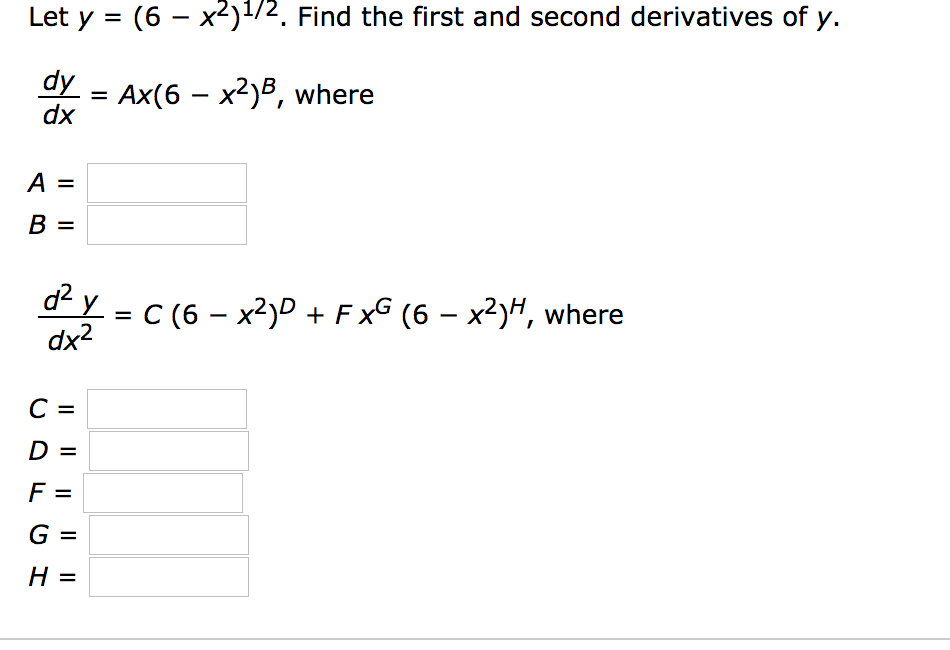The width and height of the screenshot is (950, 650).
Task: Select the C = label
Action: [x=48, y=408]
